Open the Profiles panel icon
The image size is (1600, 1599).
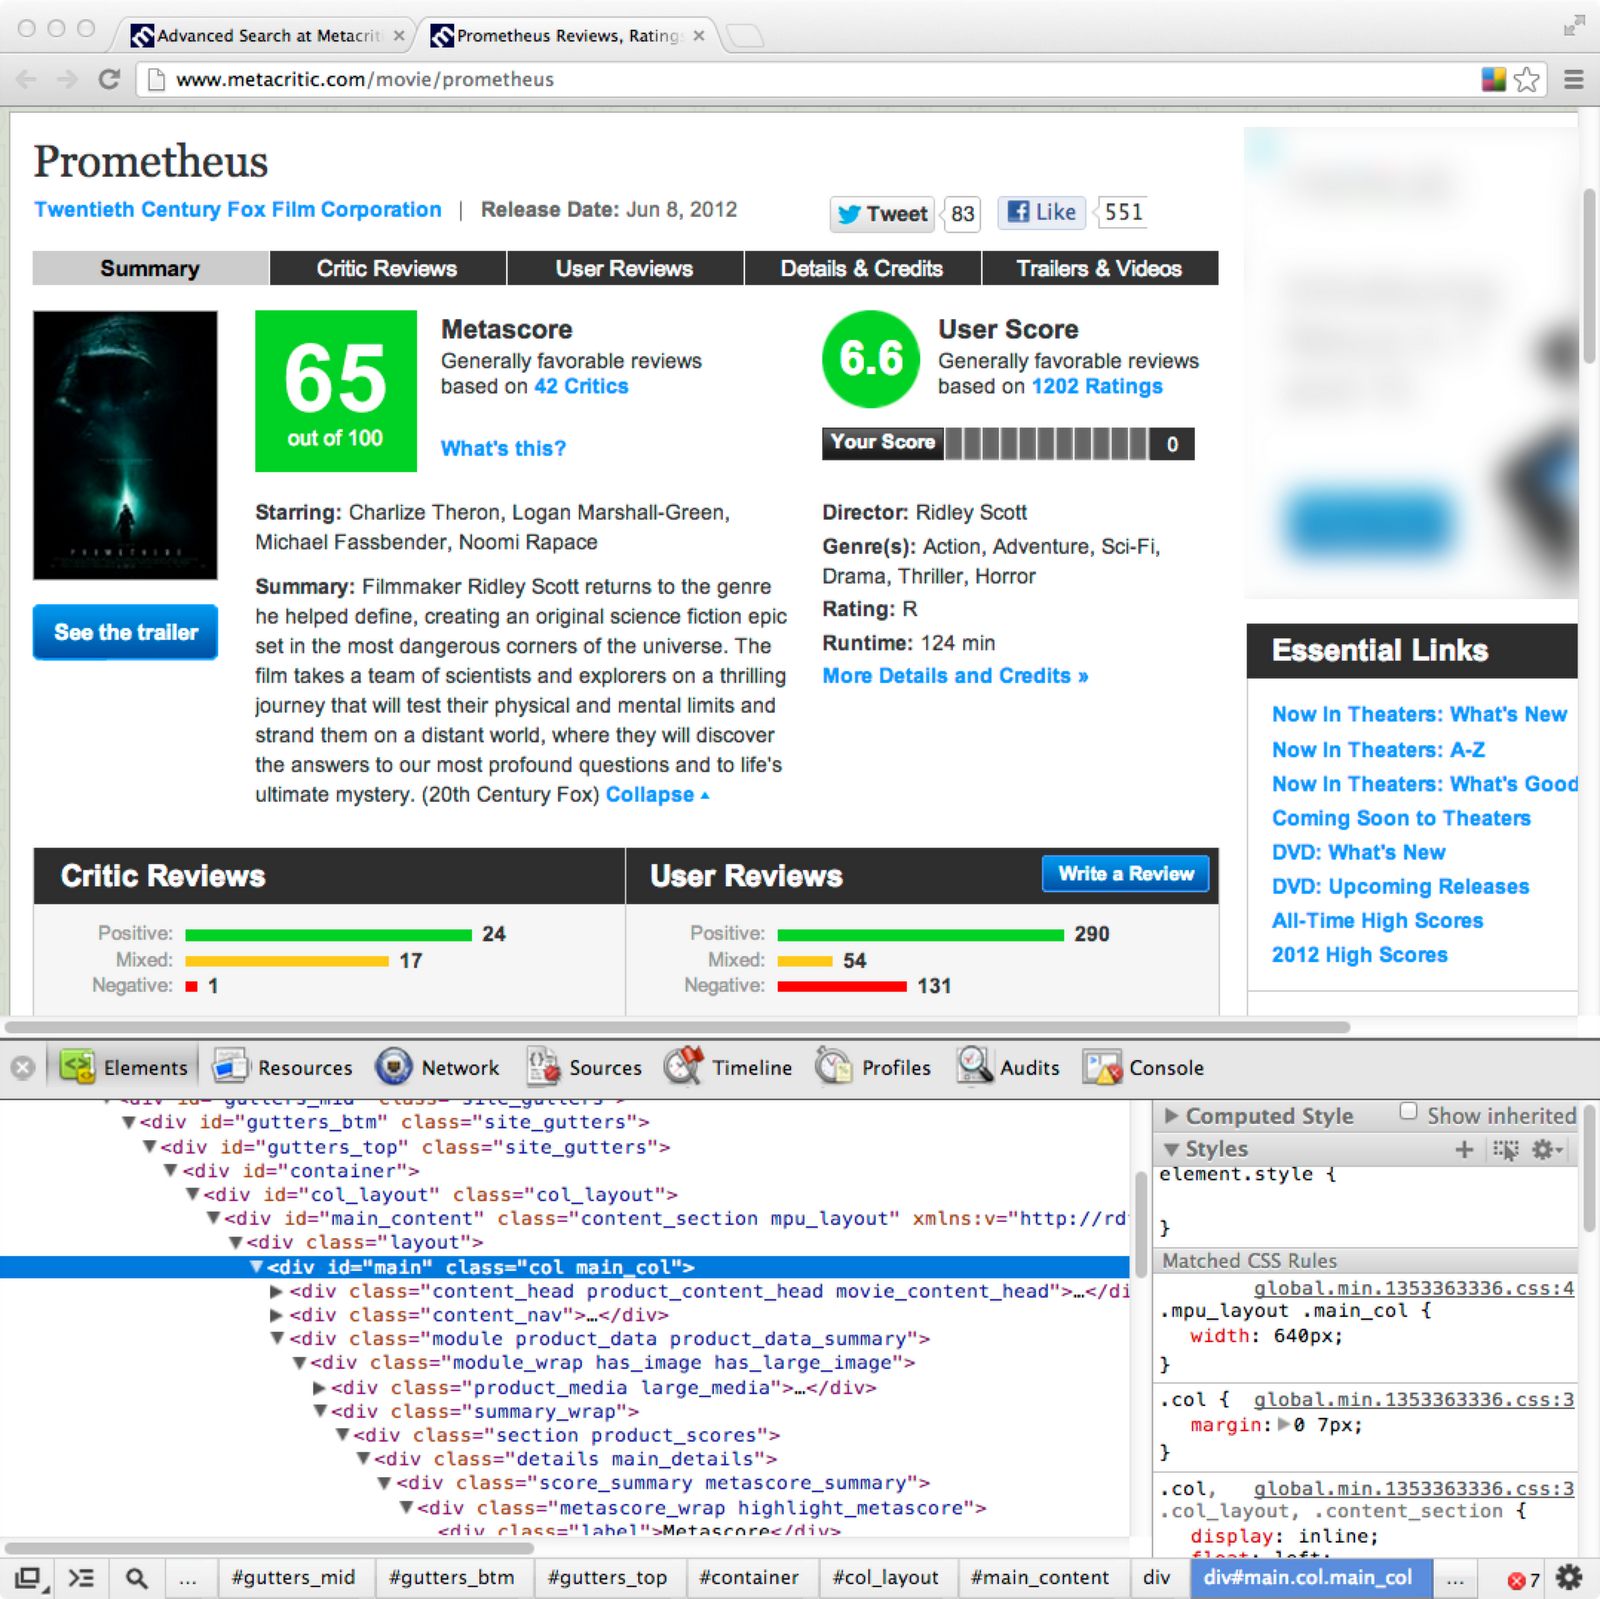coord(834,1067)
